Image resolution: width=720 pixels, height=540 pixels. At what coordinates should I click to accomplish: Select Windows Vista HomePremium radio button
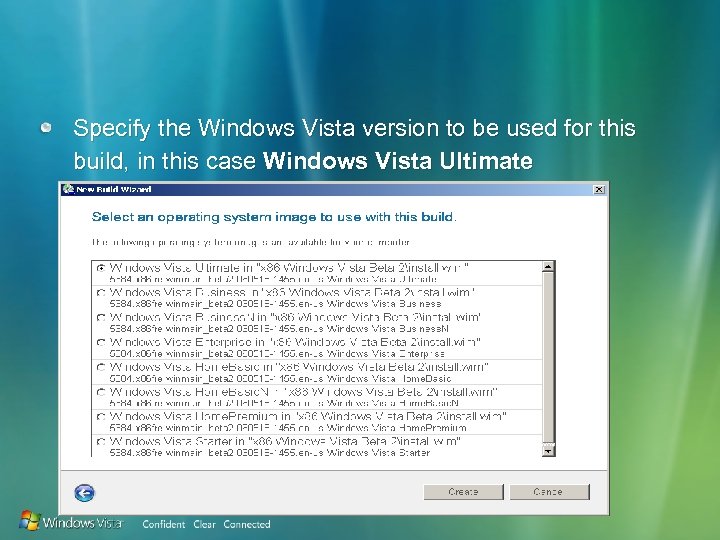click(x=101, y=416)
